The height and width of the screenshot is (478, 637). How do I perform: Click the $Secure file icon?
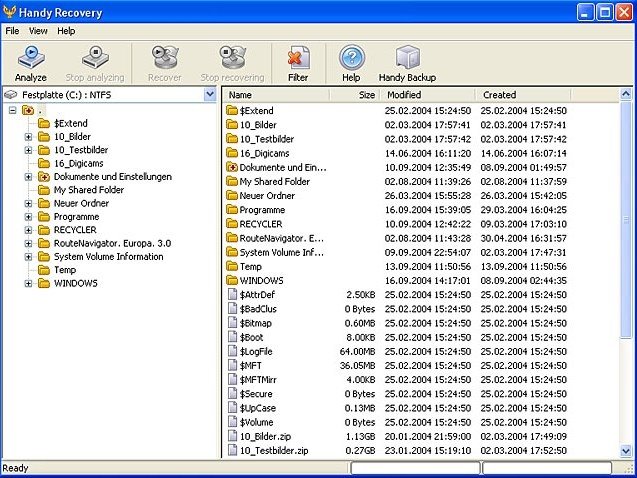232,394
